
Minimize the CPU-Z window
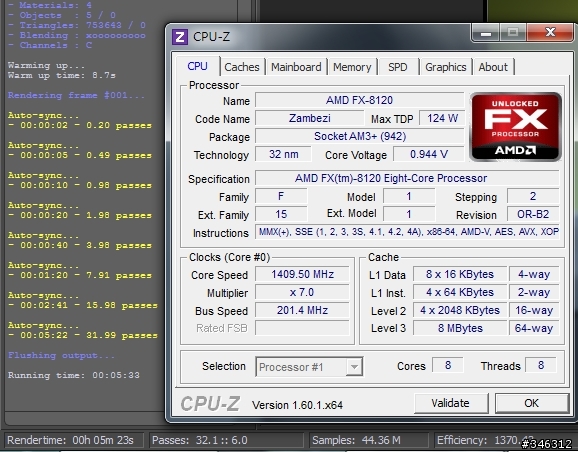485,34
